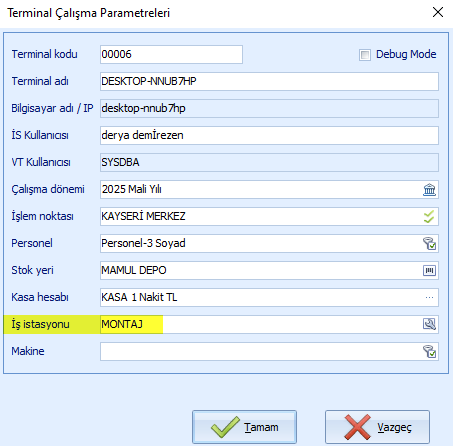Click MONTAJ text in İş istasyonu field
Image resolution: width=453 pixels, height=446 pixels.
122,324
